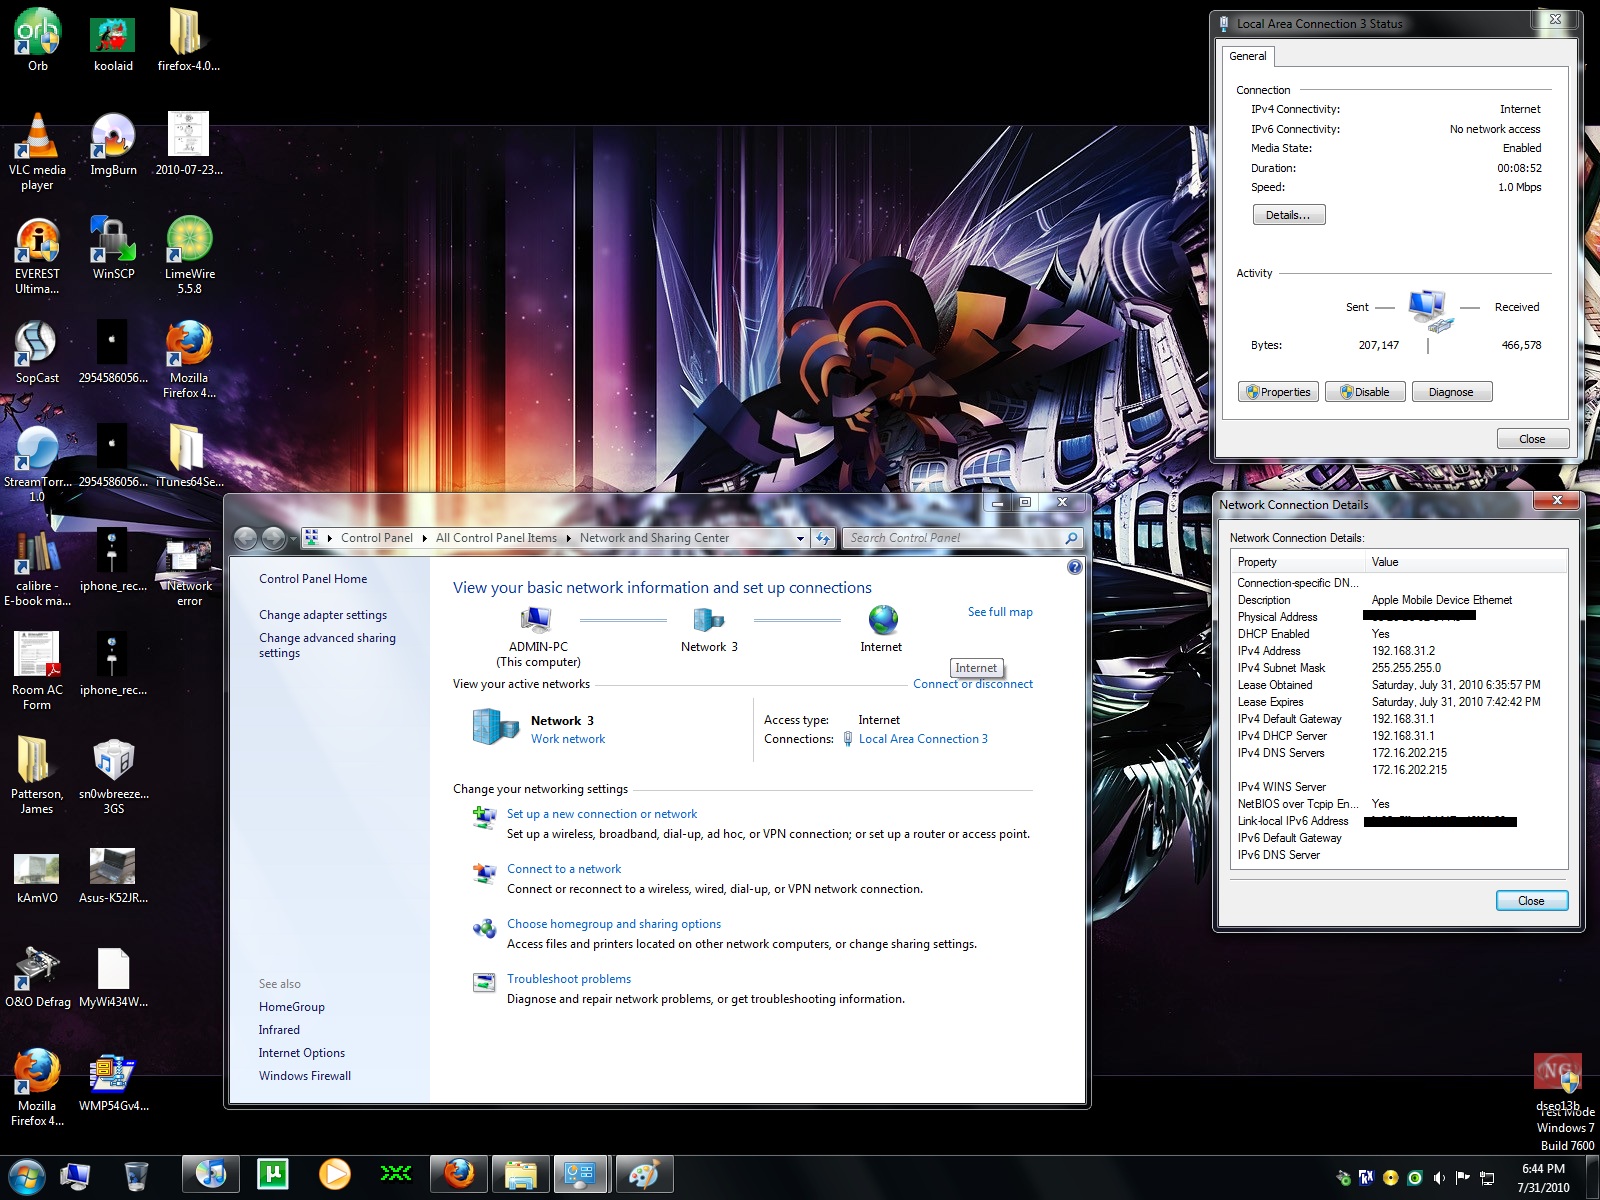Screen dimensions: 1600x1200
Task: Open the VLC media player desktop icon
Action: coord(37,138)
